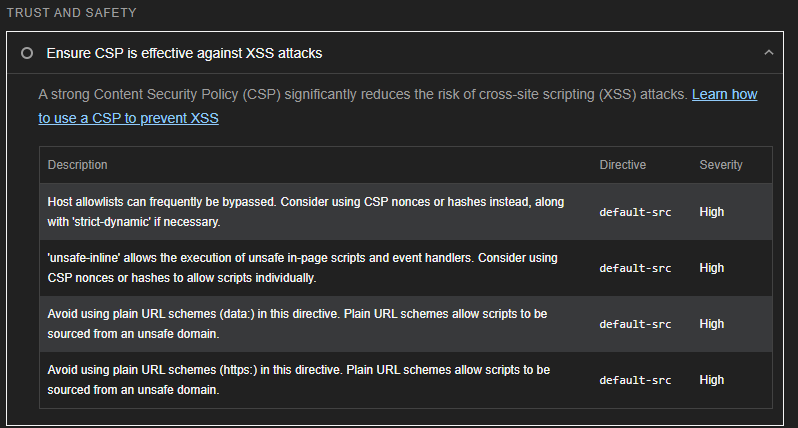Viewport: 798px width, 428px height.
Task: Click the https: URL schemes row description
Action: coord(299,379)
